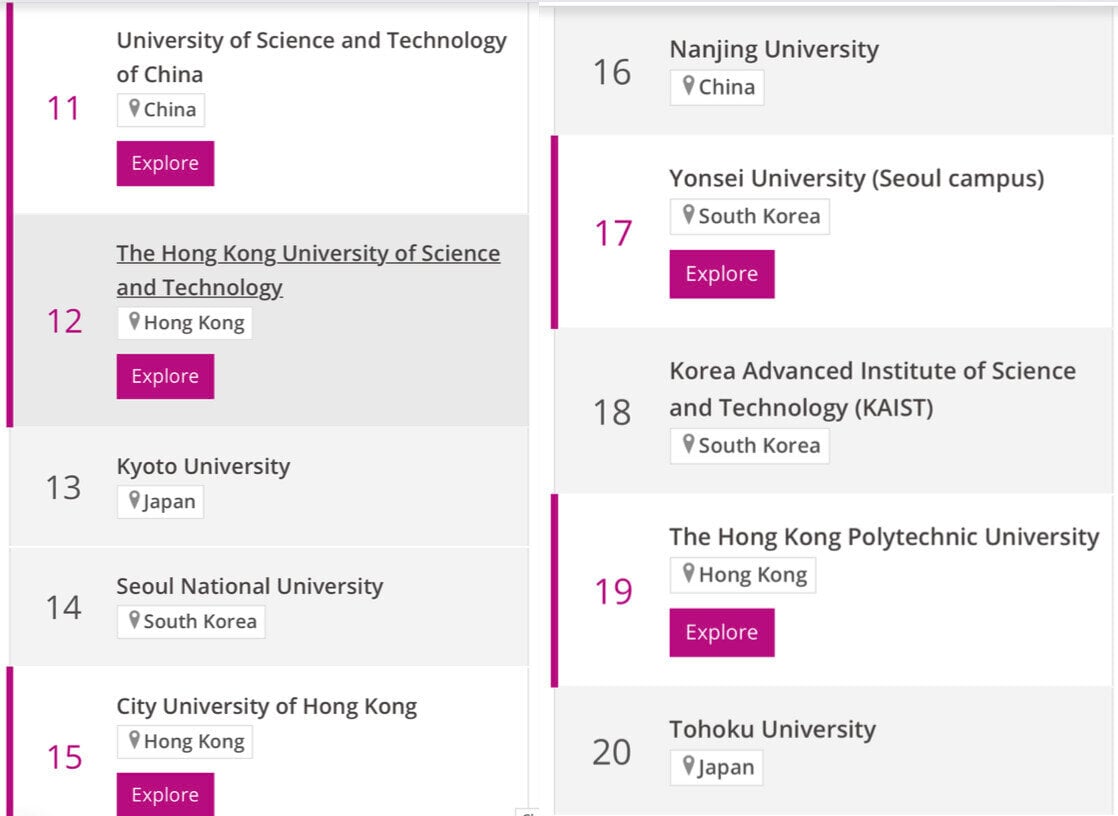
Task: Click Explore under City University of Hong Kong
Action: pos(165,794)
